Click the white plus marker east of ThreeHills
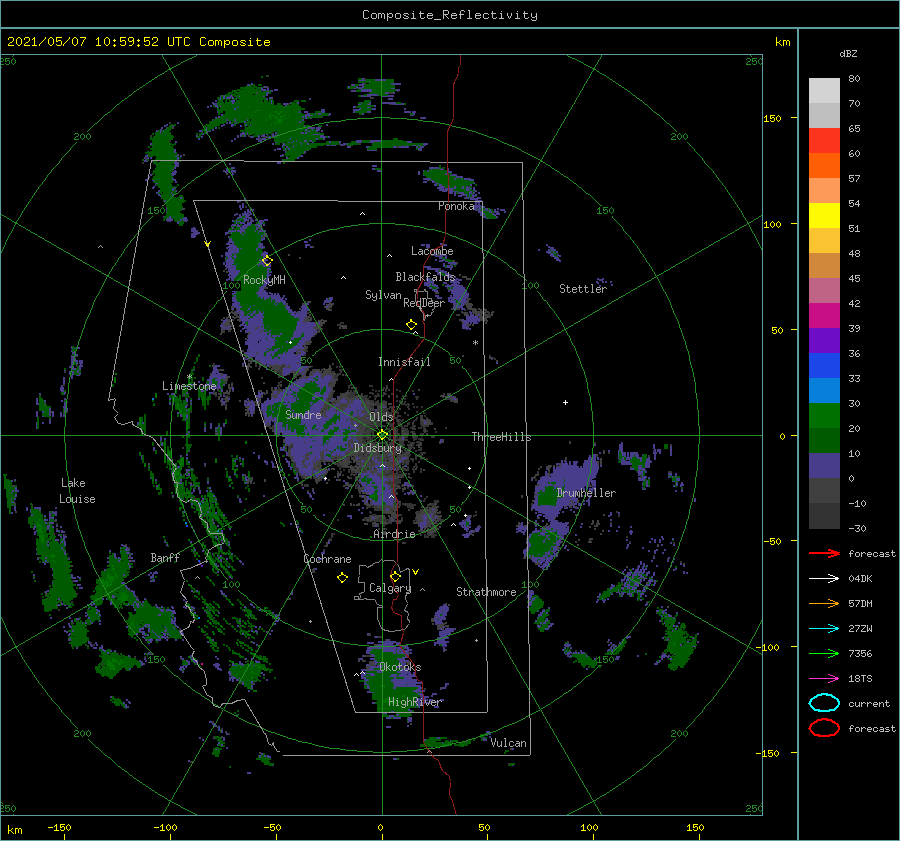The height and width of the screenshot is (841, 900). point(565,402)
